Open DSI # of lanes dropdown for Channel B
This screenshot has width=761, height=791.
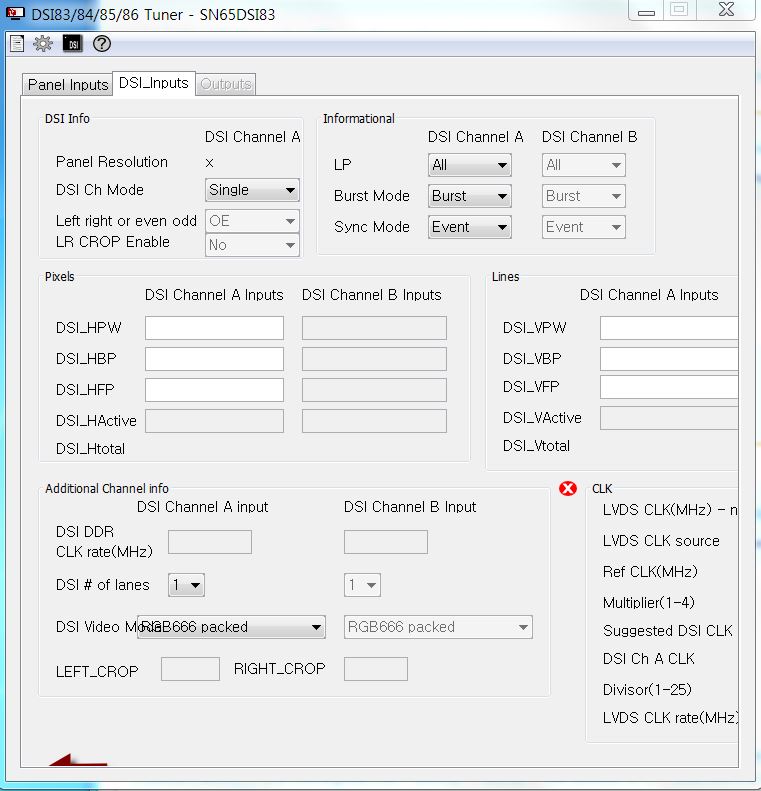tap(362, 585)
